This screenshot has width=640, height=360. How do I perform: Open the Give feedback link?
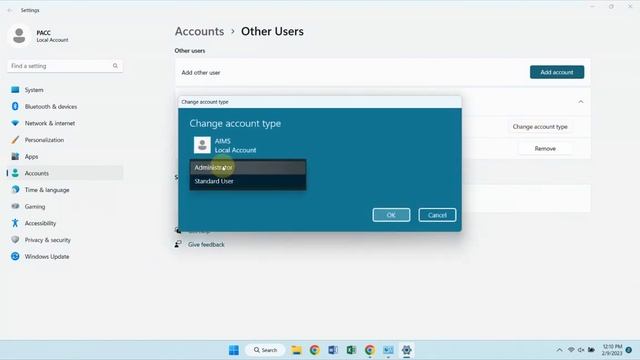tap(206, 244)
